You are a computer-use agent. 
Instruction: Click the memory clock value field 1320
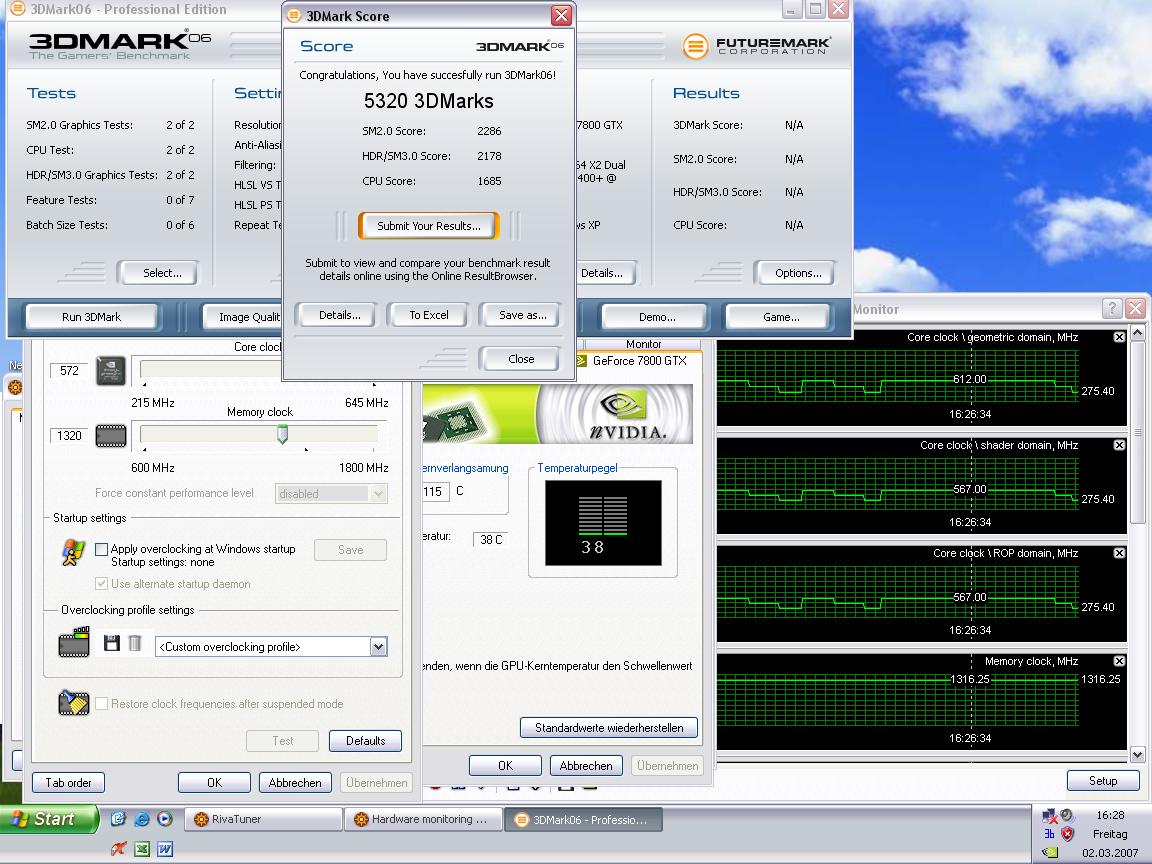pyautogui.click(x=69, y=436)
